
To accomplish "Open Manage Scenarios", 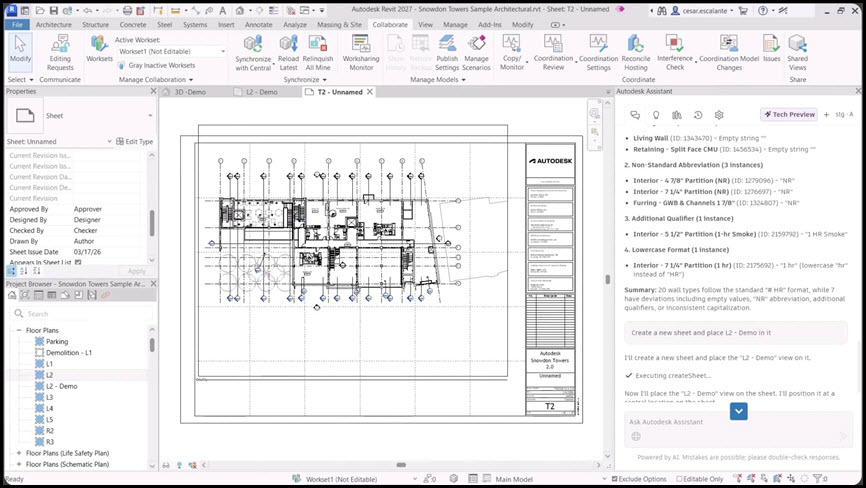I will [x=477, y=53].
